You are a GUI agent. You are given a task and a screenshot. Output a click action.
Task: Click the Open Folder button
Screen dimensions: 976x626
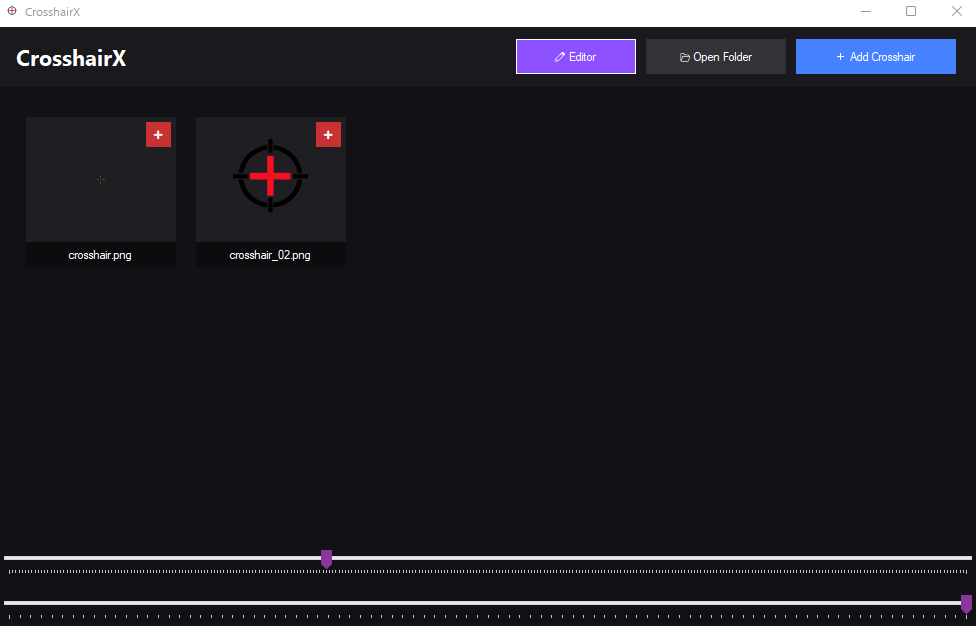[x=716, y=57]
